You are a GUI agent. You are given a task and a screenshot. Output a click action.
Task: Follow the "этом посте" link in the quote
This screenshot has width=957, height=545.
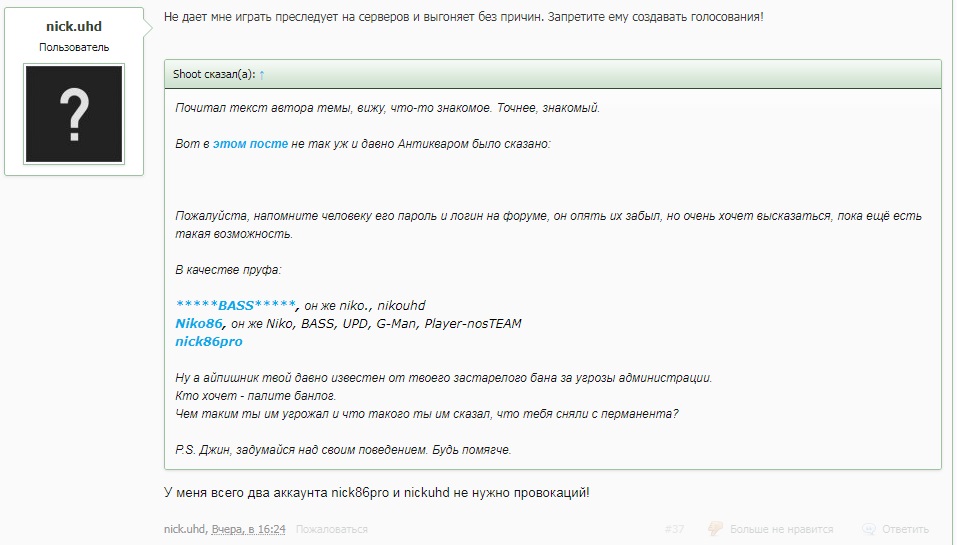pos(250,144)
